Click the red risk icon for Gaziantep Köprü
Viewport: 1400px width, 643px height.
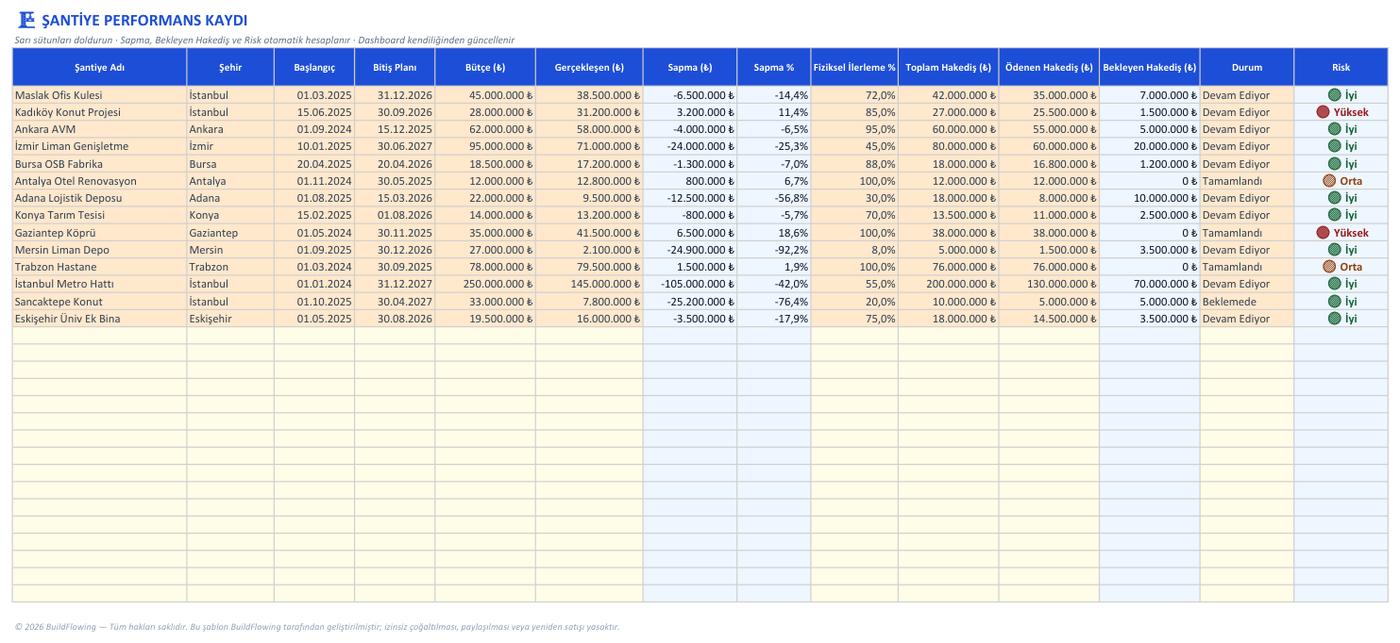click(1323, 232)
